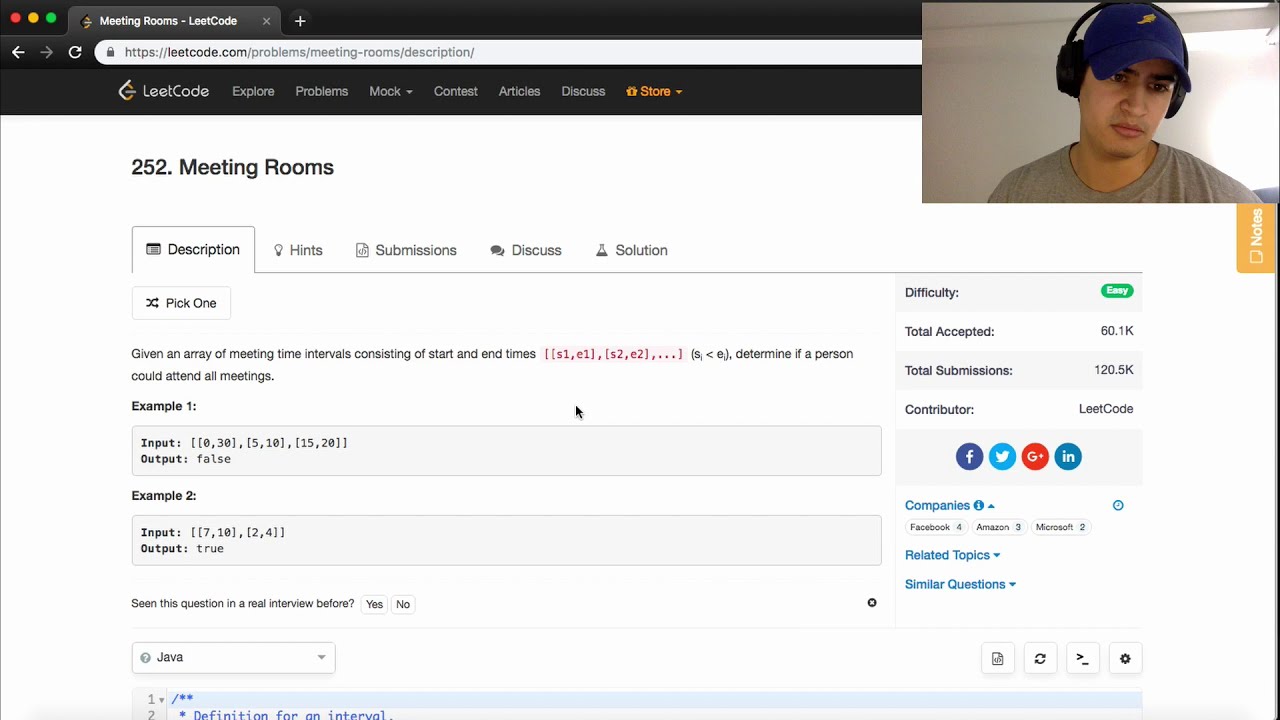Expand Related Topics
Screen dimensions: 1280x720
click(x=952, y=555)
